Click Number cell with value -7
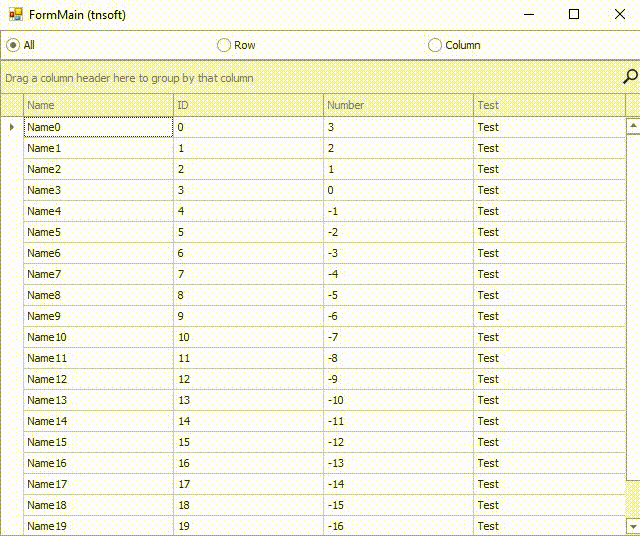Viewport: 640px width, 536px height. point(398,337)
